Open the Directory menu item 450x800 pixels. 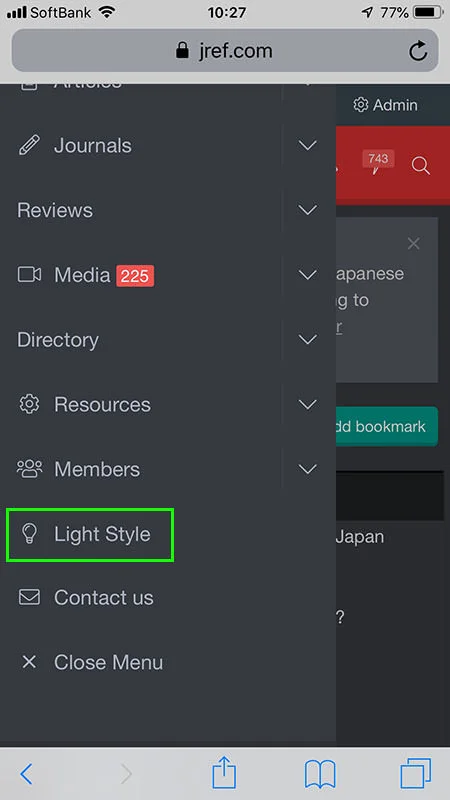coord(58,340)
